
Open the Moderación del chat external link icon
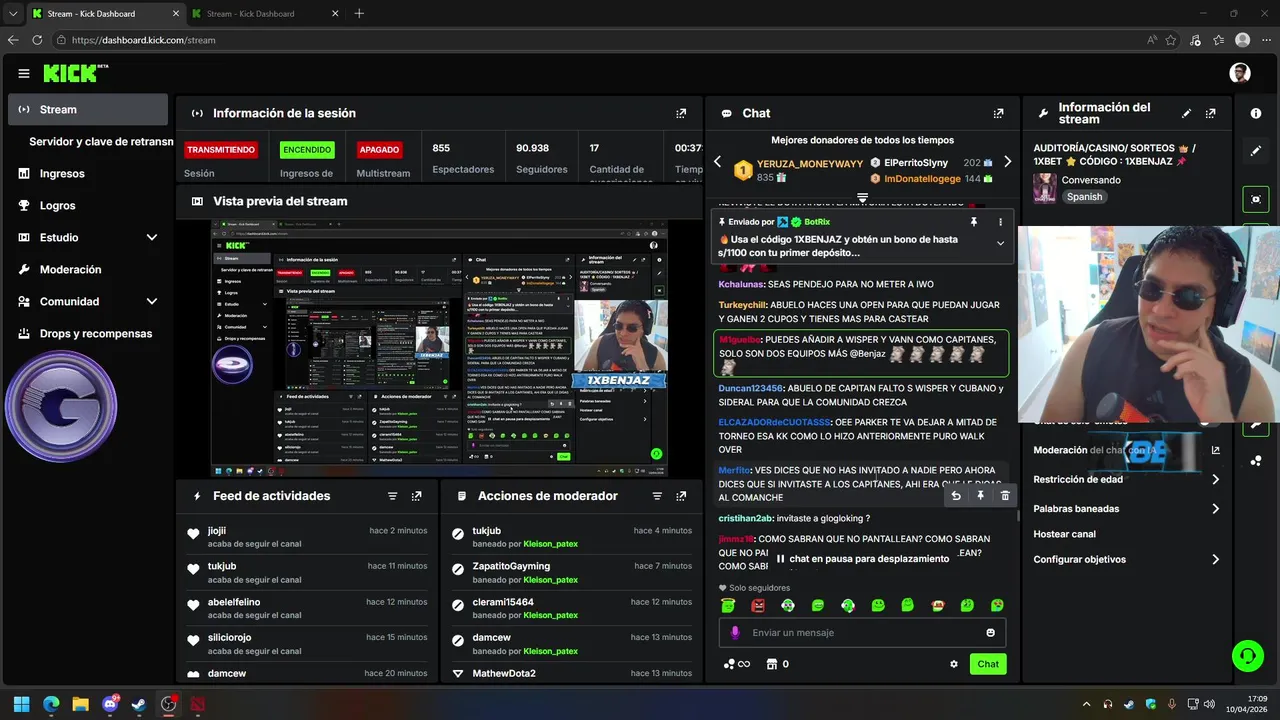(1216, 450)
